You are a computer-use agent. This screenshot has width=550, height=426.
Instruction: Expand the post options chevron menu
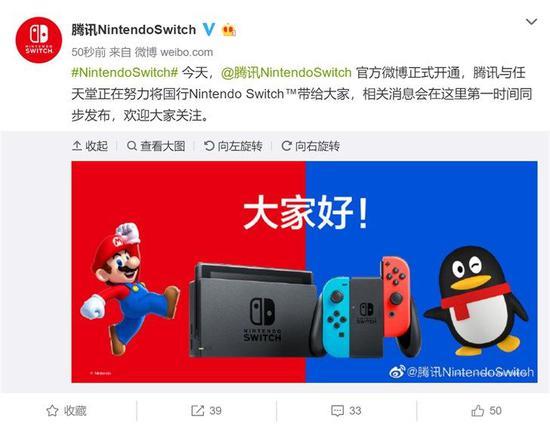(x=532, y=22)
